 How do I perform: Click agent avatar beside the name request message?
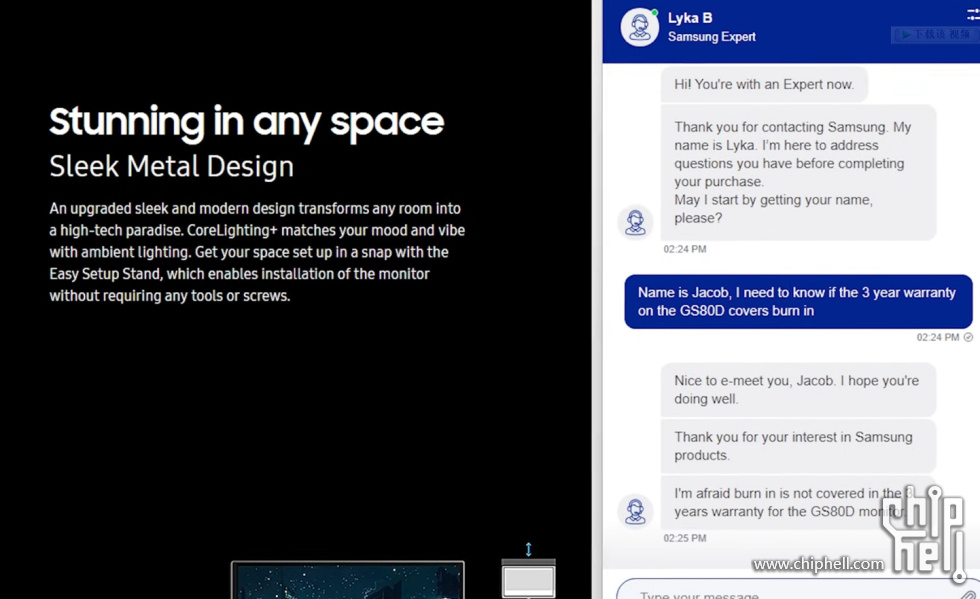635,222
